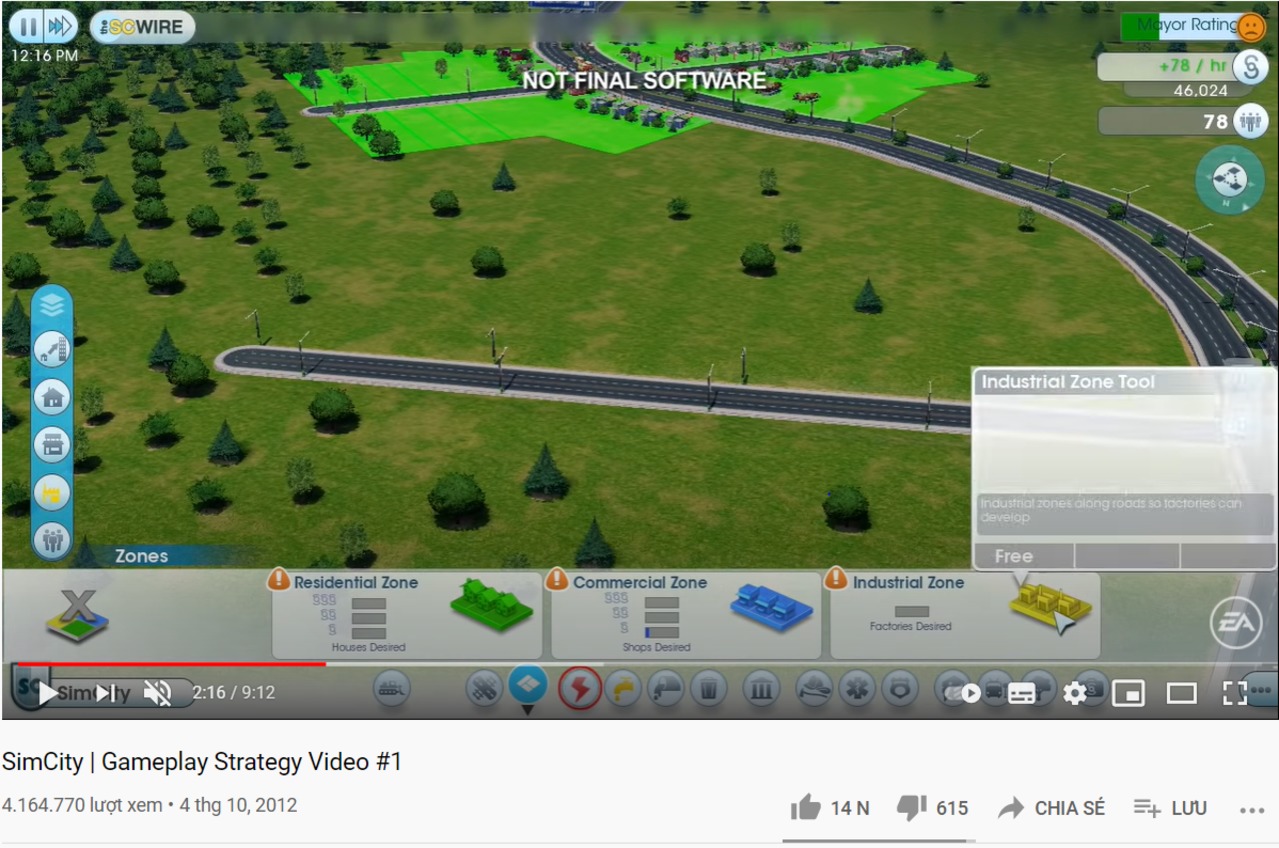Image resolution: width=1279 pixels, height=848 pixels.
Task: Select the commercial shop map icon
Action: 52,445
